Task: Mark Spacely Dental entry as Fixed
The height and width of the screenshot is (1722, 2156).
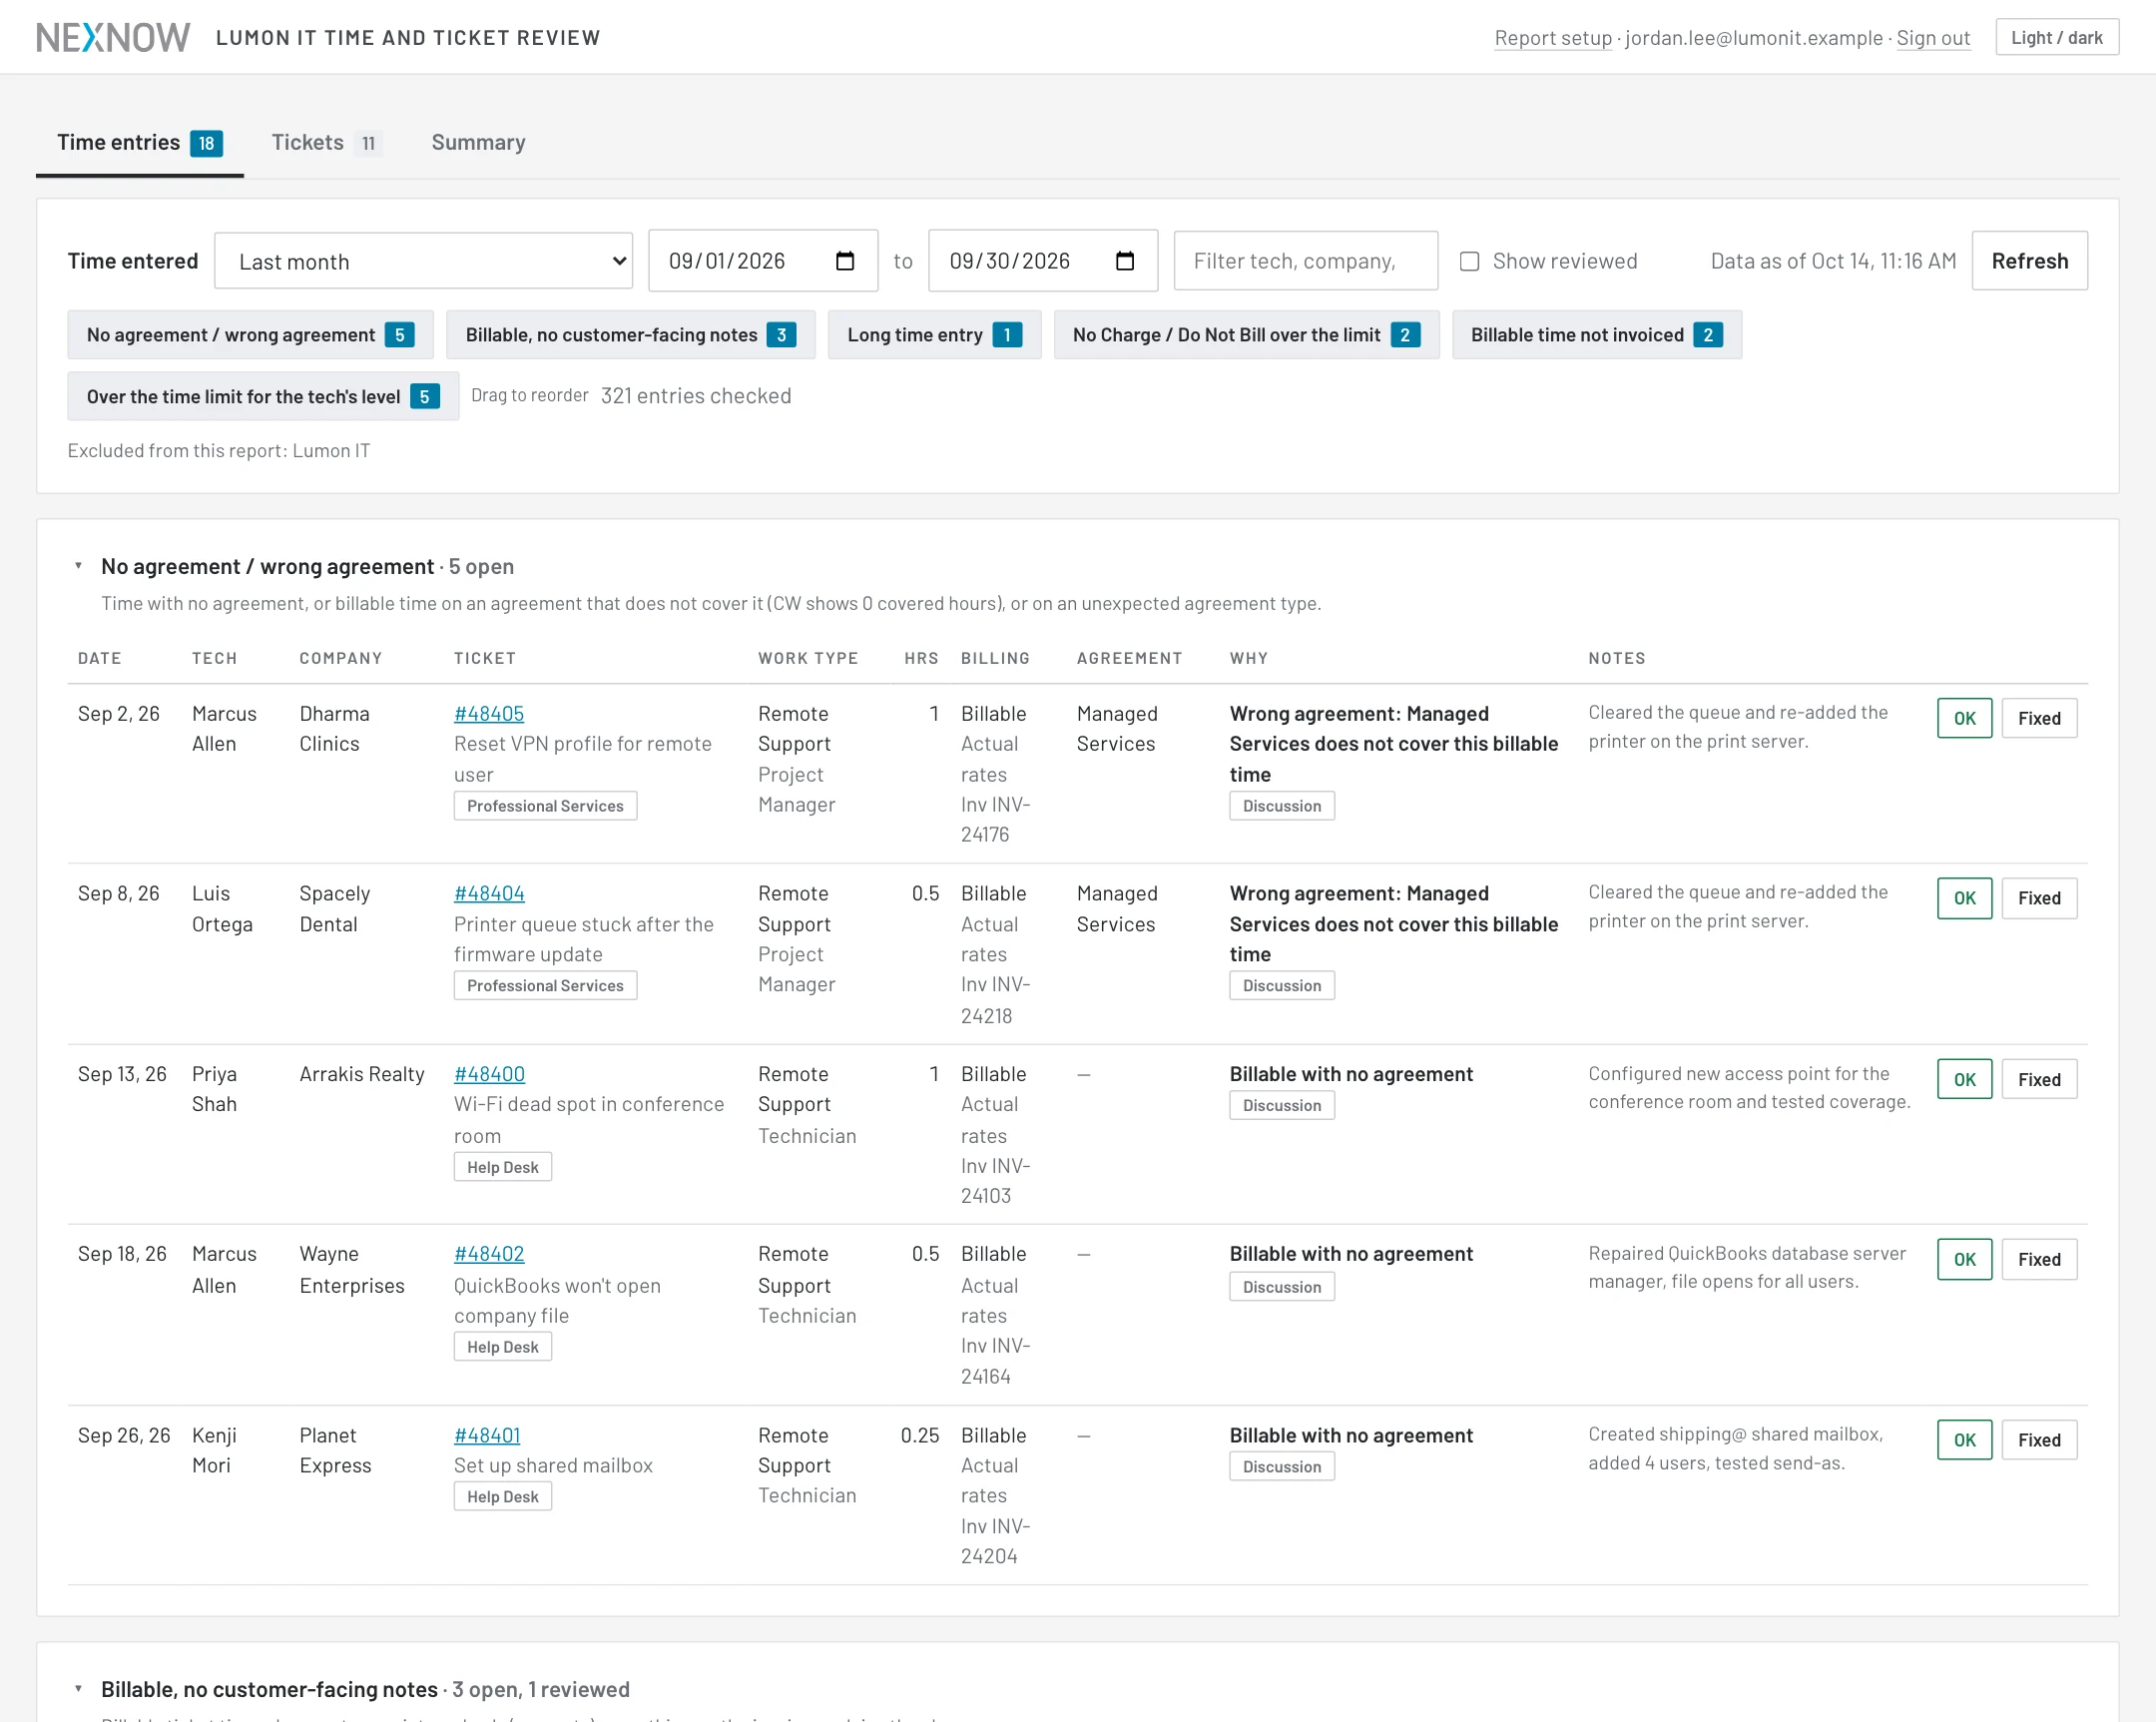Action: point(2039,898)
